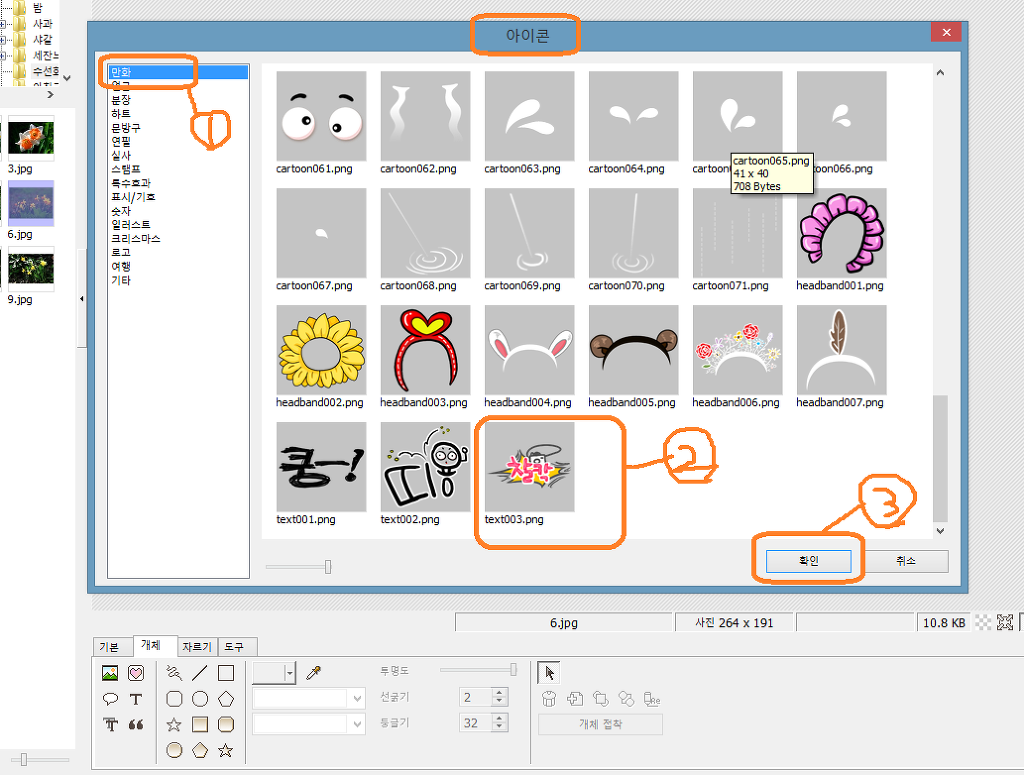
Task: Open the heart icon object tool
Action: (136, 672)
